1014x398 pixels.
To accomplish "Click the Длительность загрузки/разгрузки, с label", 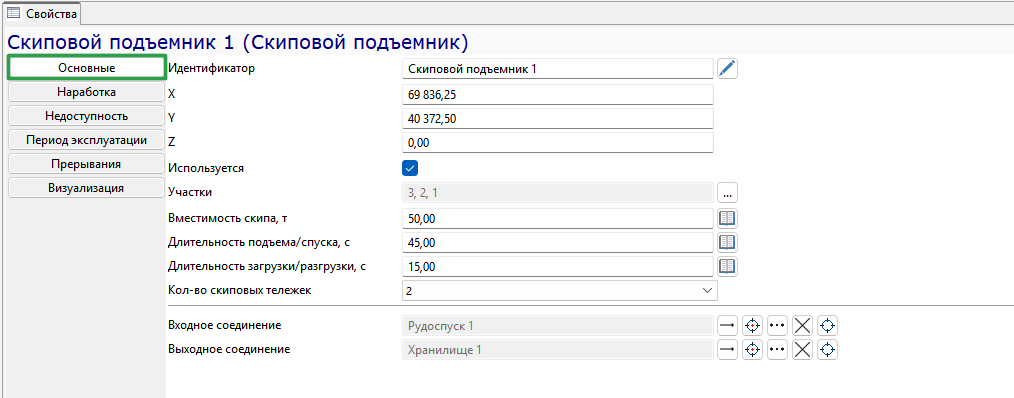I will point(267,266).
